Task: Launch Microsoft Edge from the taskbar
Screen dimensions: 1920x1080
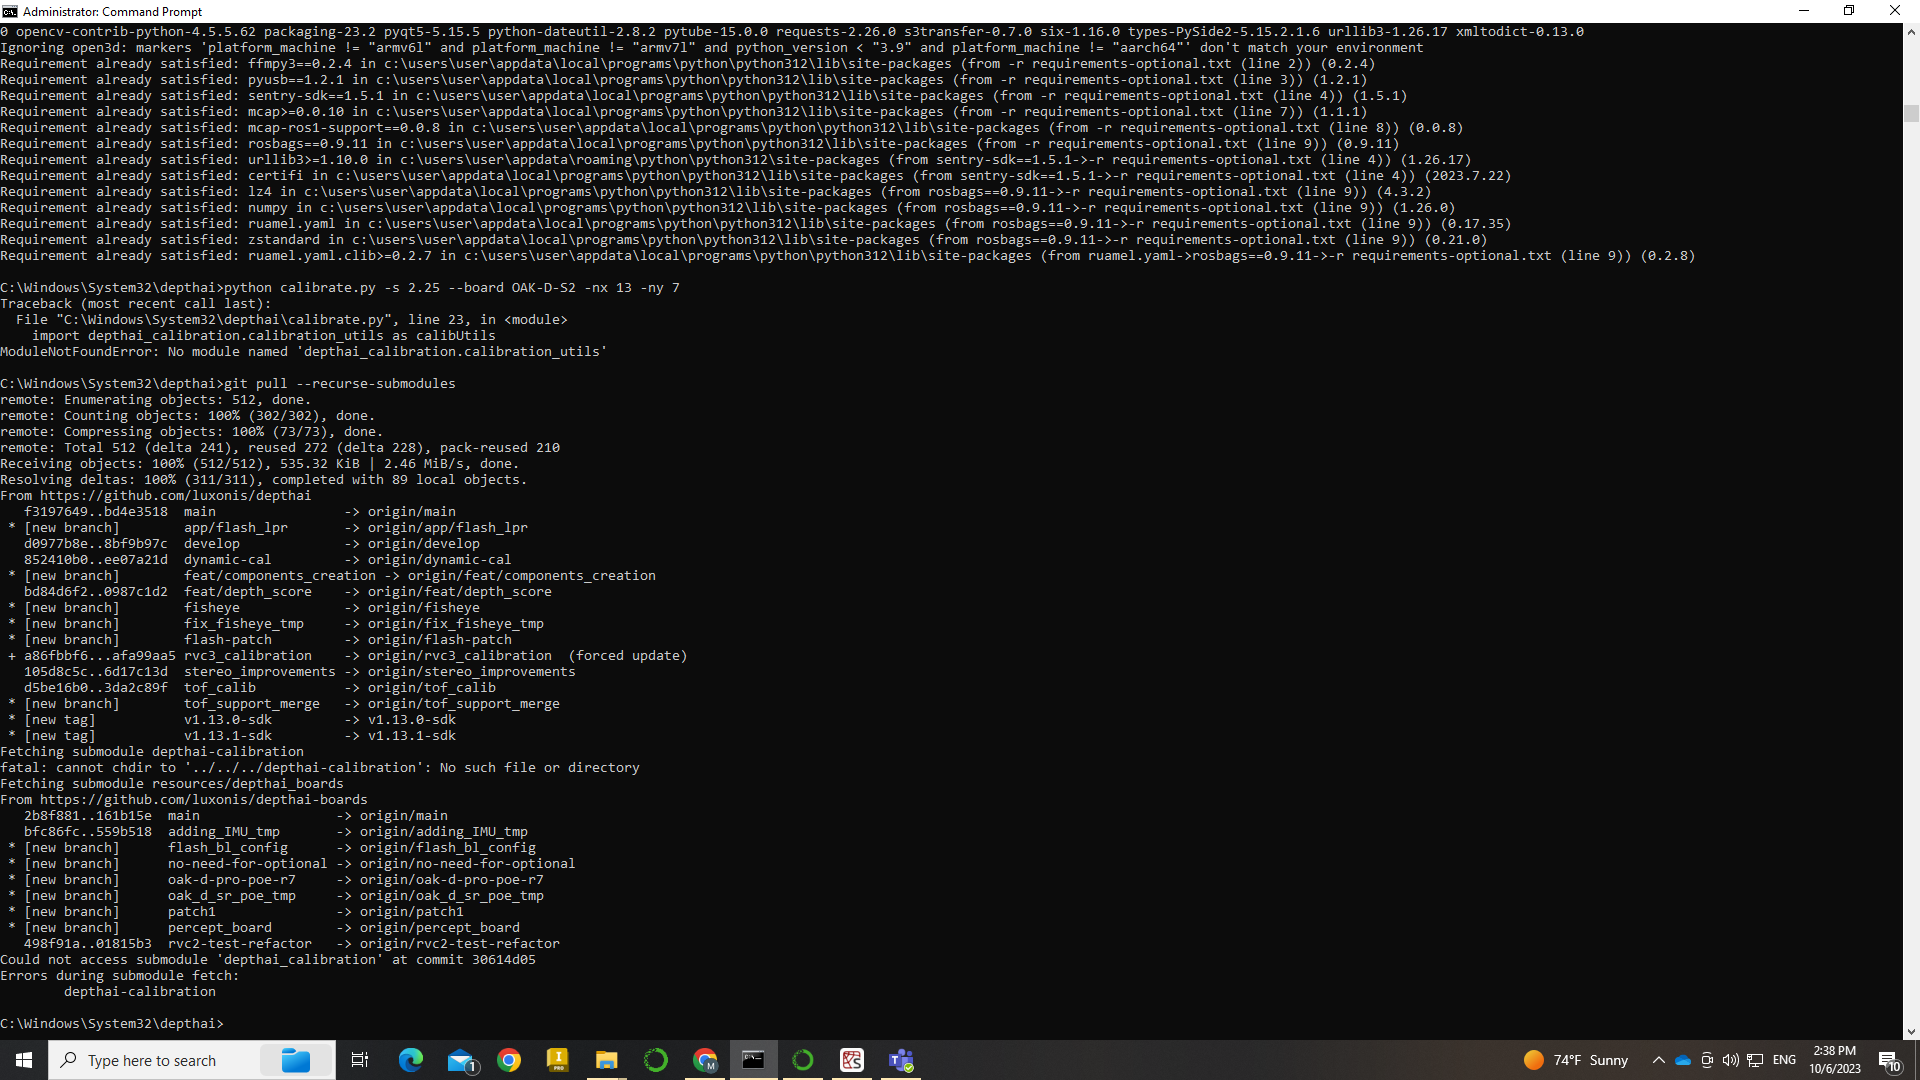Action: pyautogui.click(x=410, y=1060)
